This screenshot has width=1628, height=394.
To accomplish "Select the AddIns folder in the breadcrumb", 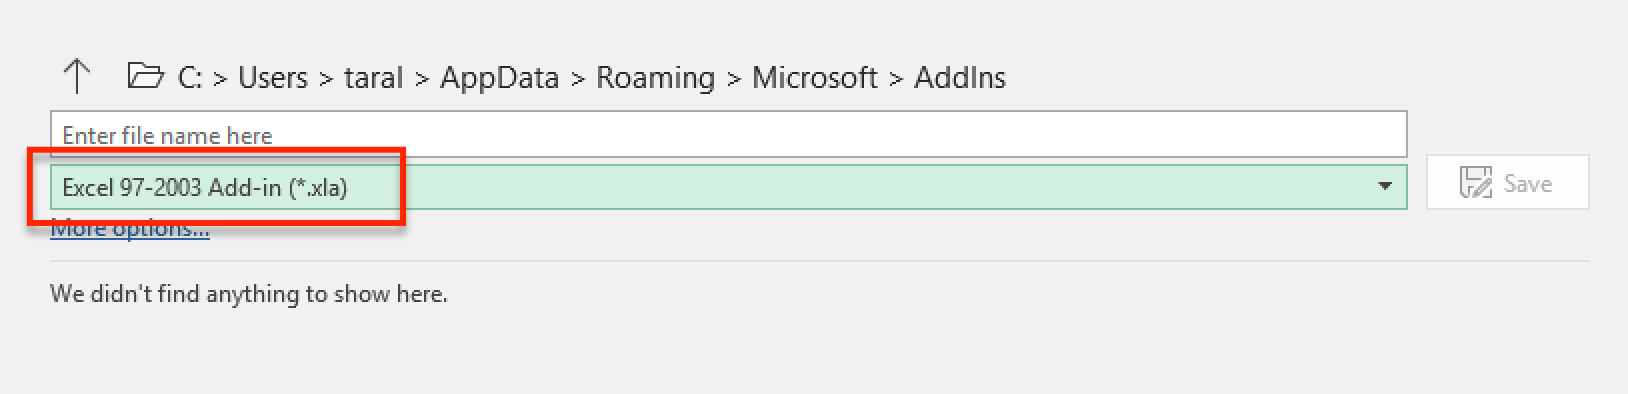I will pyautogui.click(x=960, y=77).
